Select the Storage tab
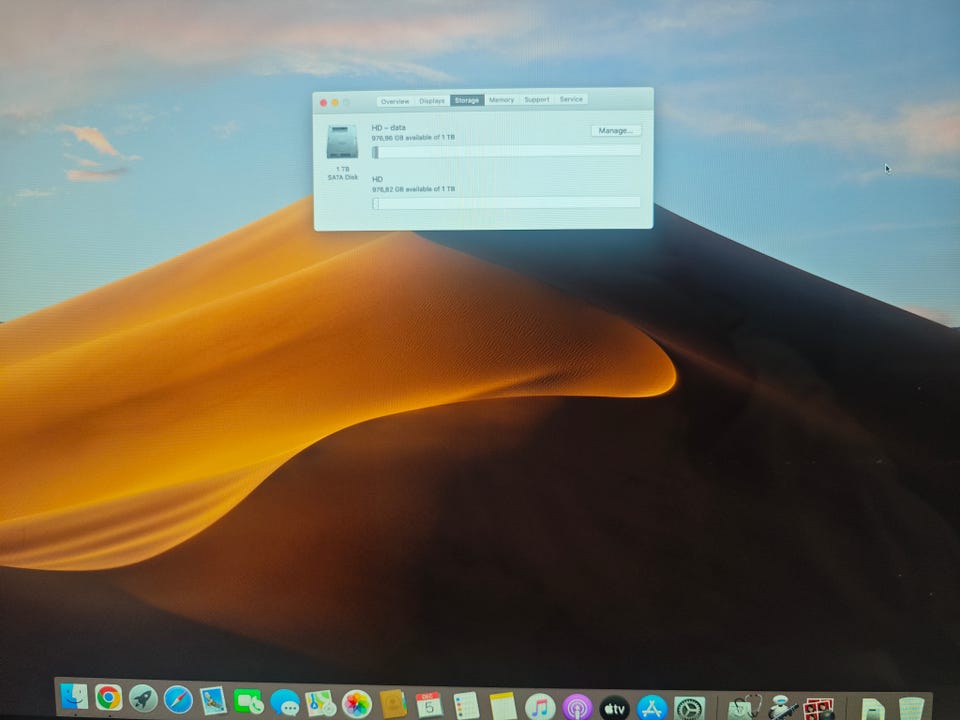This screenshot has height=720, width=960. point(467,100)
